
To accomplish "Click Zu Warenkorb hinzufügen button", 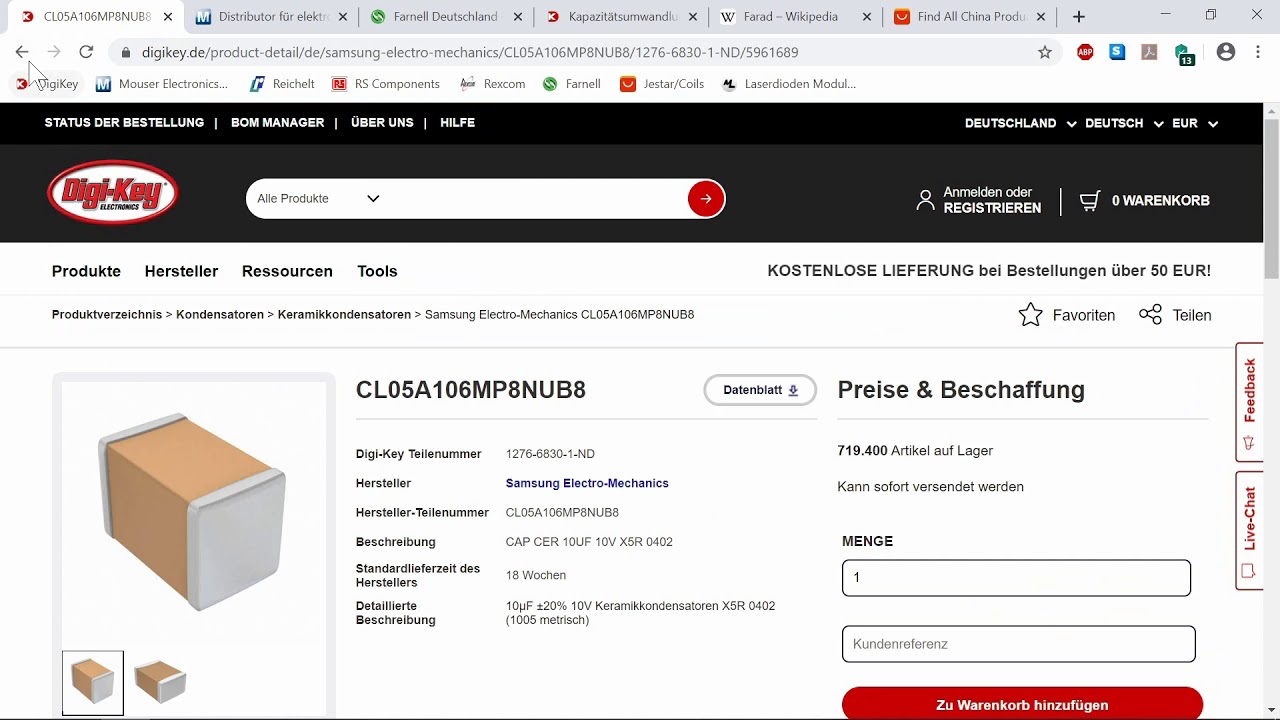I will 1022,704.
